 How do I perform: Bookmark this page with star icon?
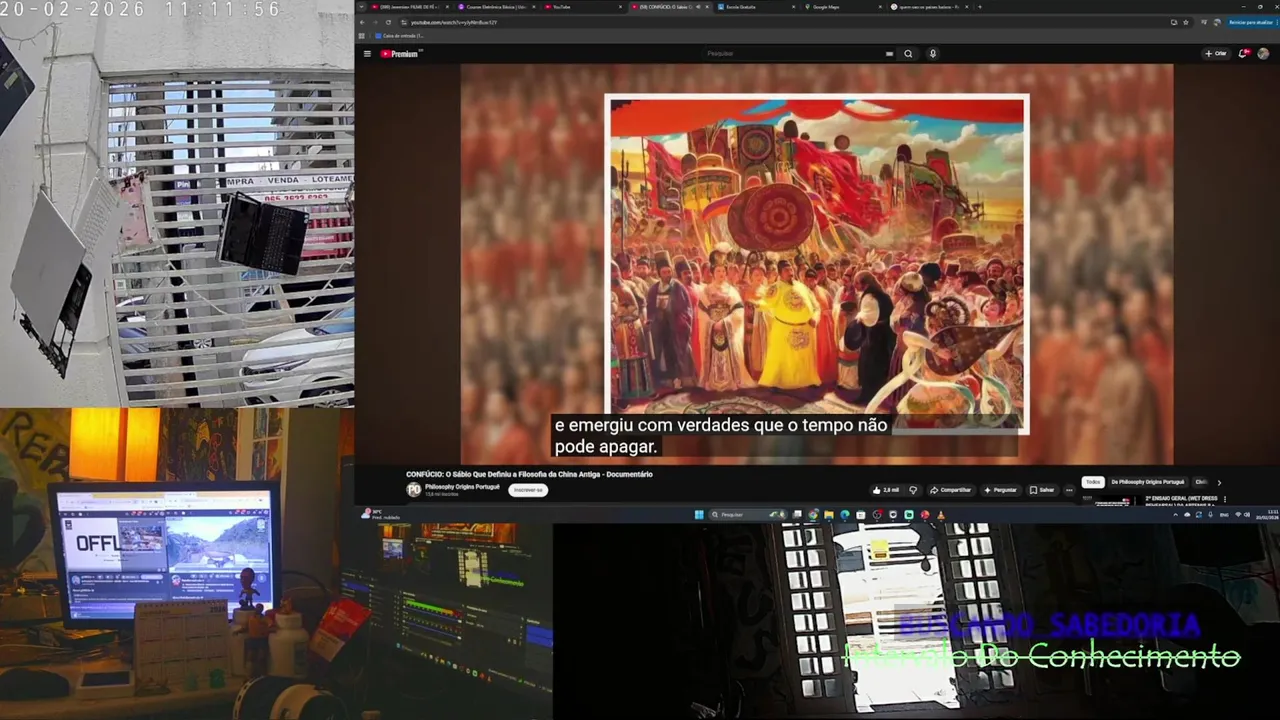point(1186,22)
